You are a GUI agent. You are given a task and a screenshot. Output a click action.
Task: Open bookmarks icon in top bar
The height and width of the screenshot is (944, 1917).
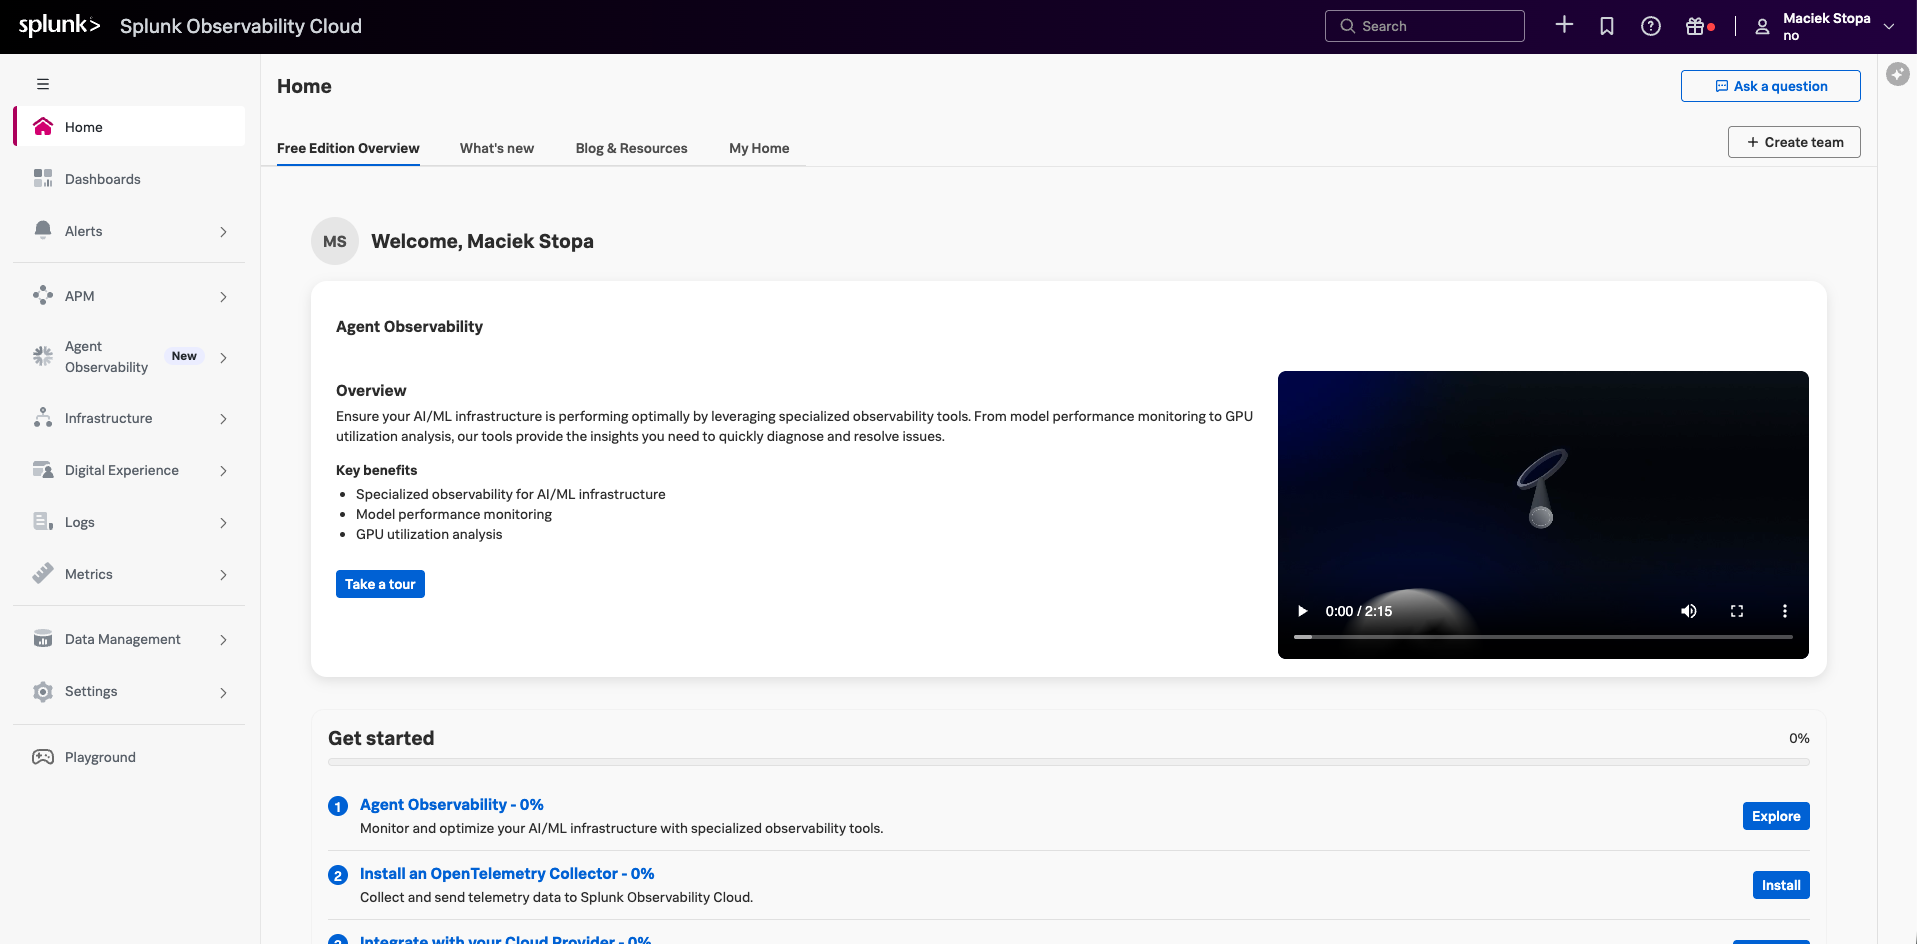pyautogui.click(x=1607, y=26)
